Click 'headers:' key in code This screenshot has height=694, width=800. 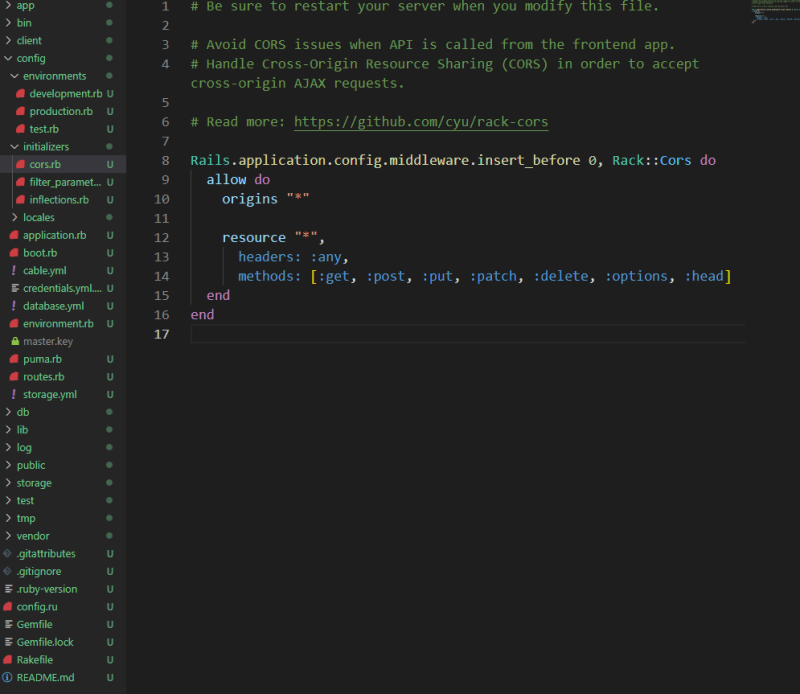(x=269, y=257)
